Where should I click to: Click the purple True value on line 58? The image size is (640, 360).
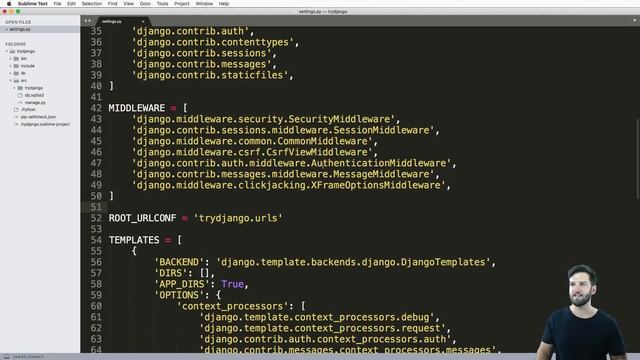[233, 284]
